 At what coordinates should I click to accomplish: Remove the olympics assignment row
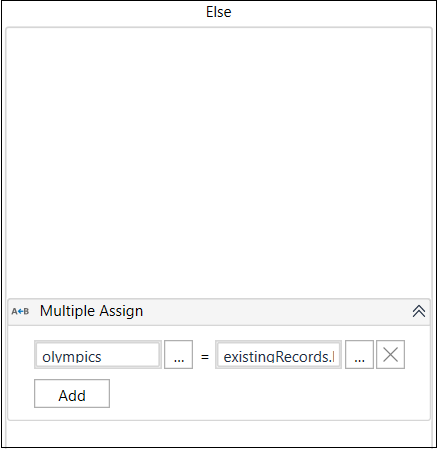tap(390, 354)
